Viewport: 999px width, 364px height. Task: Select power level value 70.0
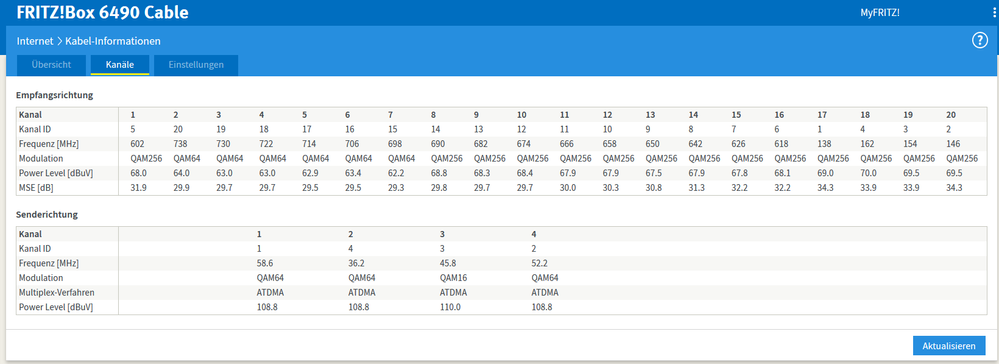(868, 173)
